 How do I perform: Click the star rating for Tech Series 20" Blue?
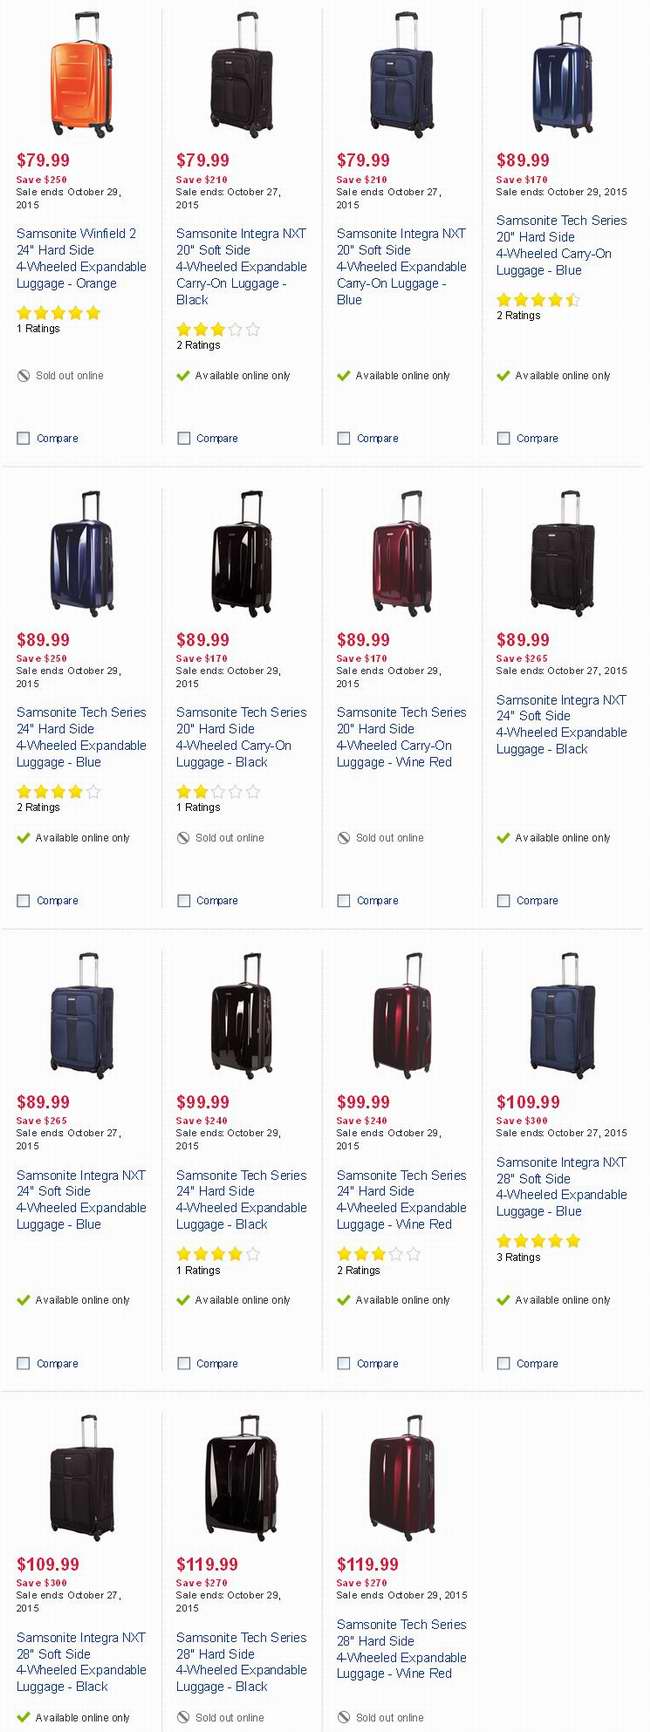pyautogui.click(x=538, y=299)
